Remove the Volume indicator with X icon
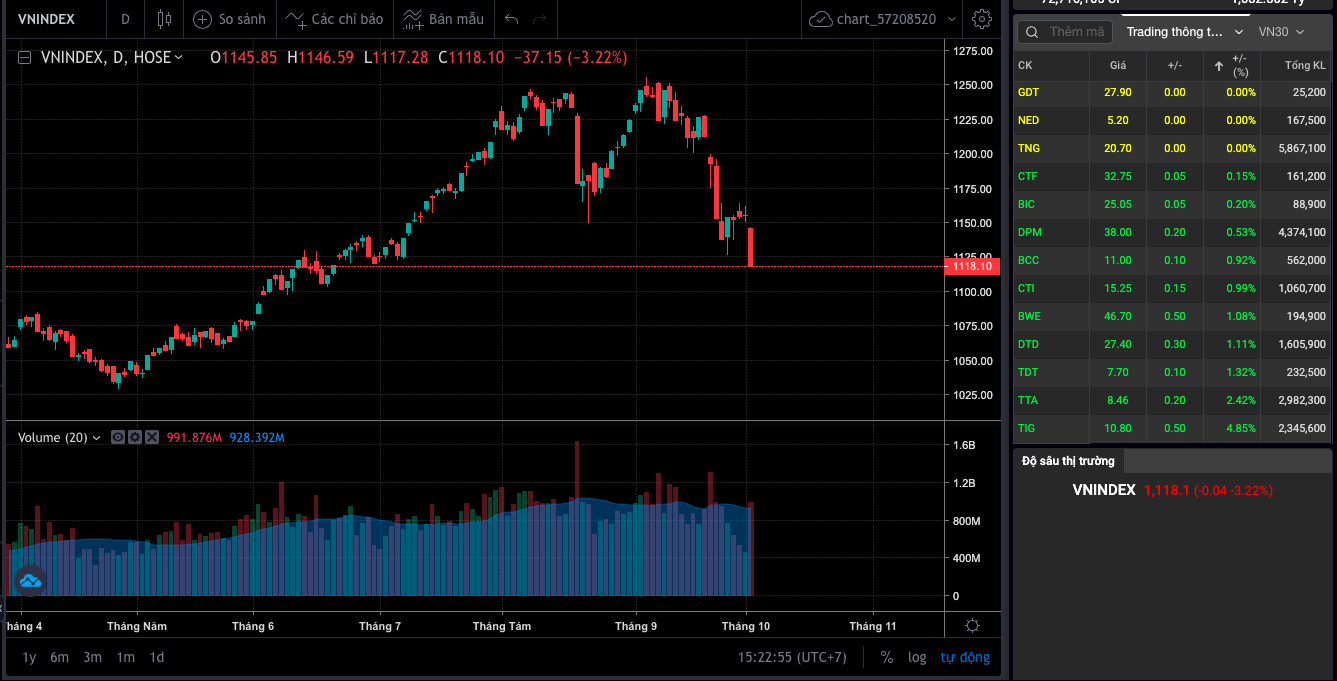Screen dimensions: 1337x681 (x=152, y=437)
